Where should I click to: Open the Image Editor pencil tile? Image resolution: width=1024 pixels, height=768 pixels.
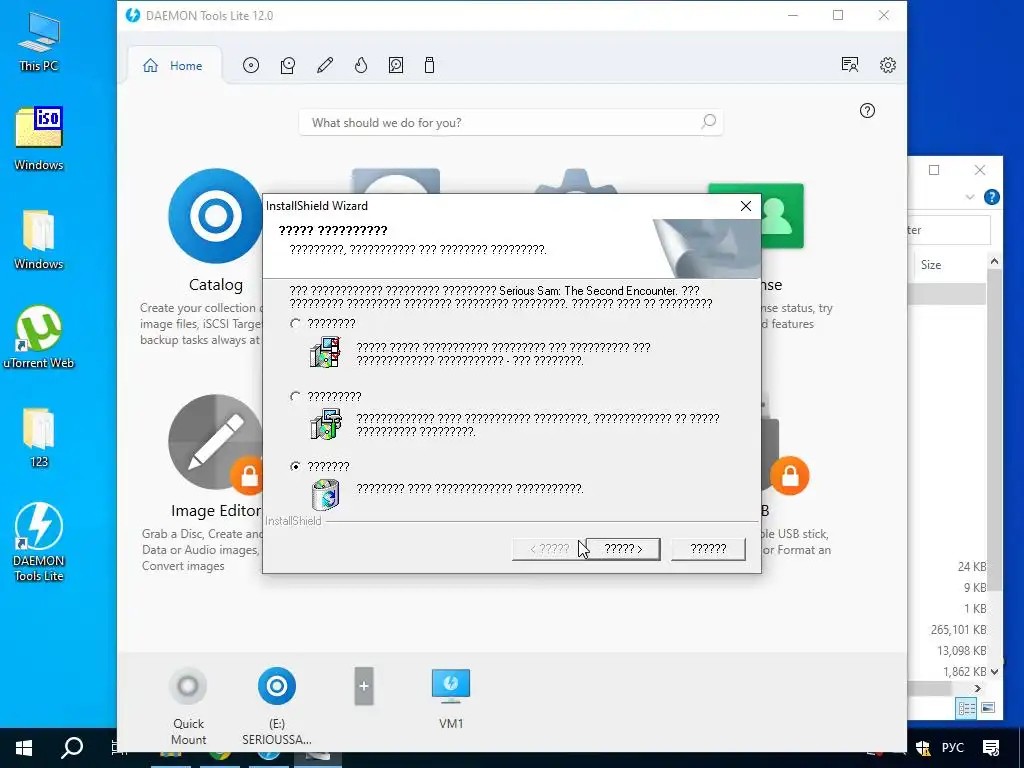[216, 442]
